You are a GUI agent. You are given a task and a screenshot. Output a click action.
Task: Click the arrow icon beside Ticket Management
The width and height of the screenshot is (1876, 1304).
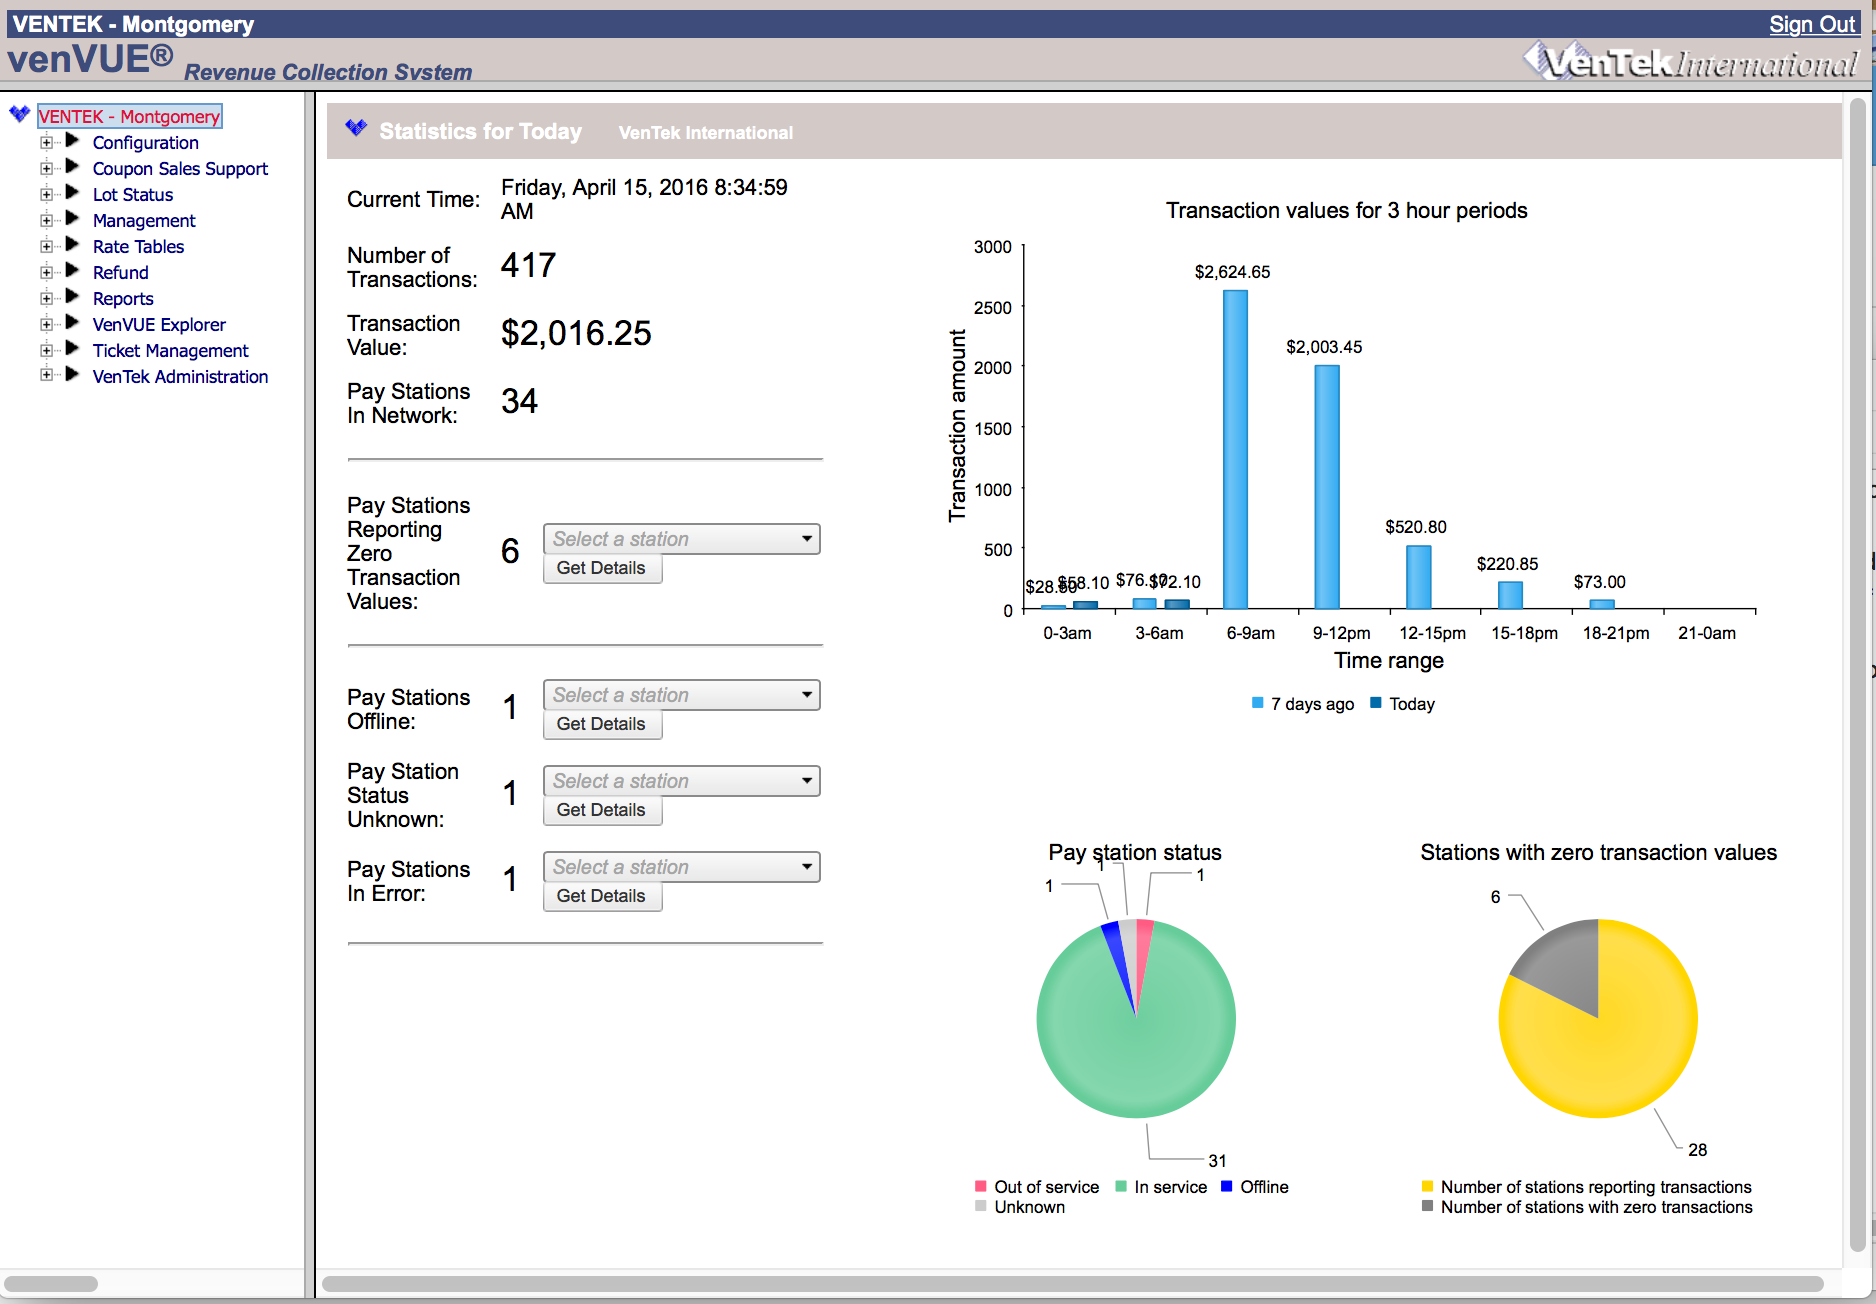coord(72,349)
